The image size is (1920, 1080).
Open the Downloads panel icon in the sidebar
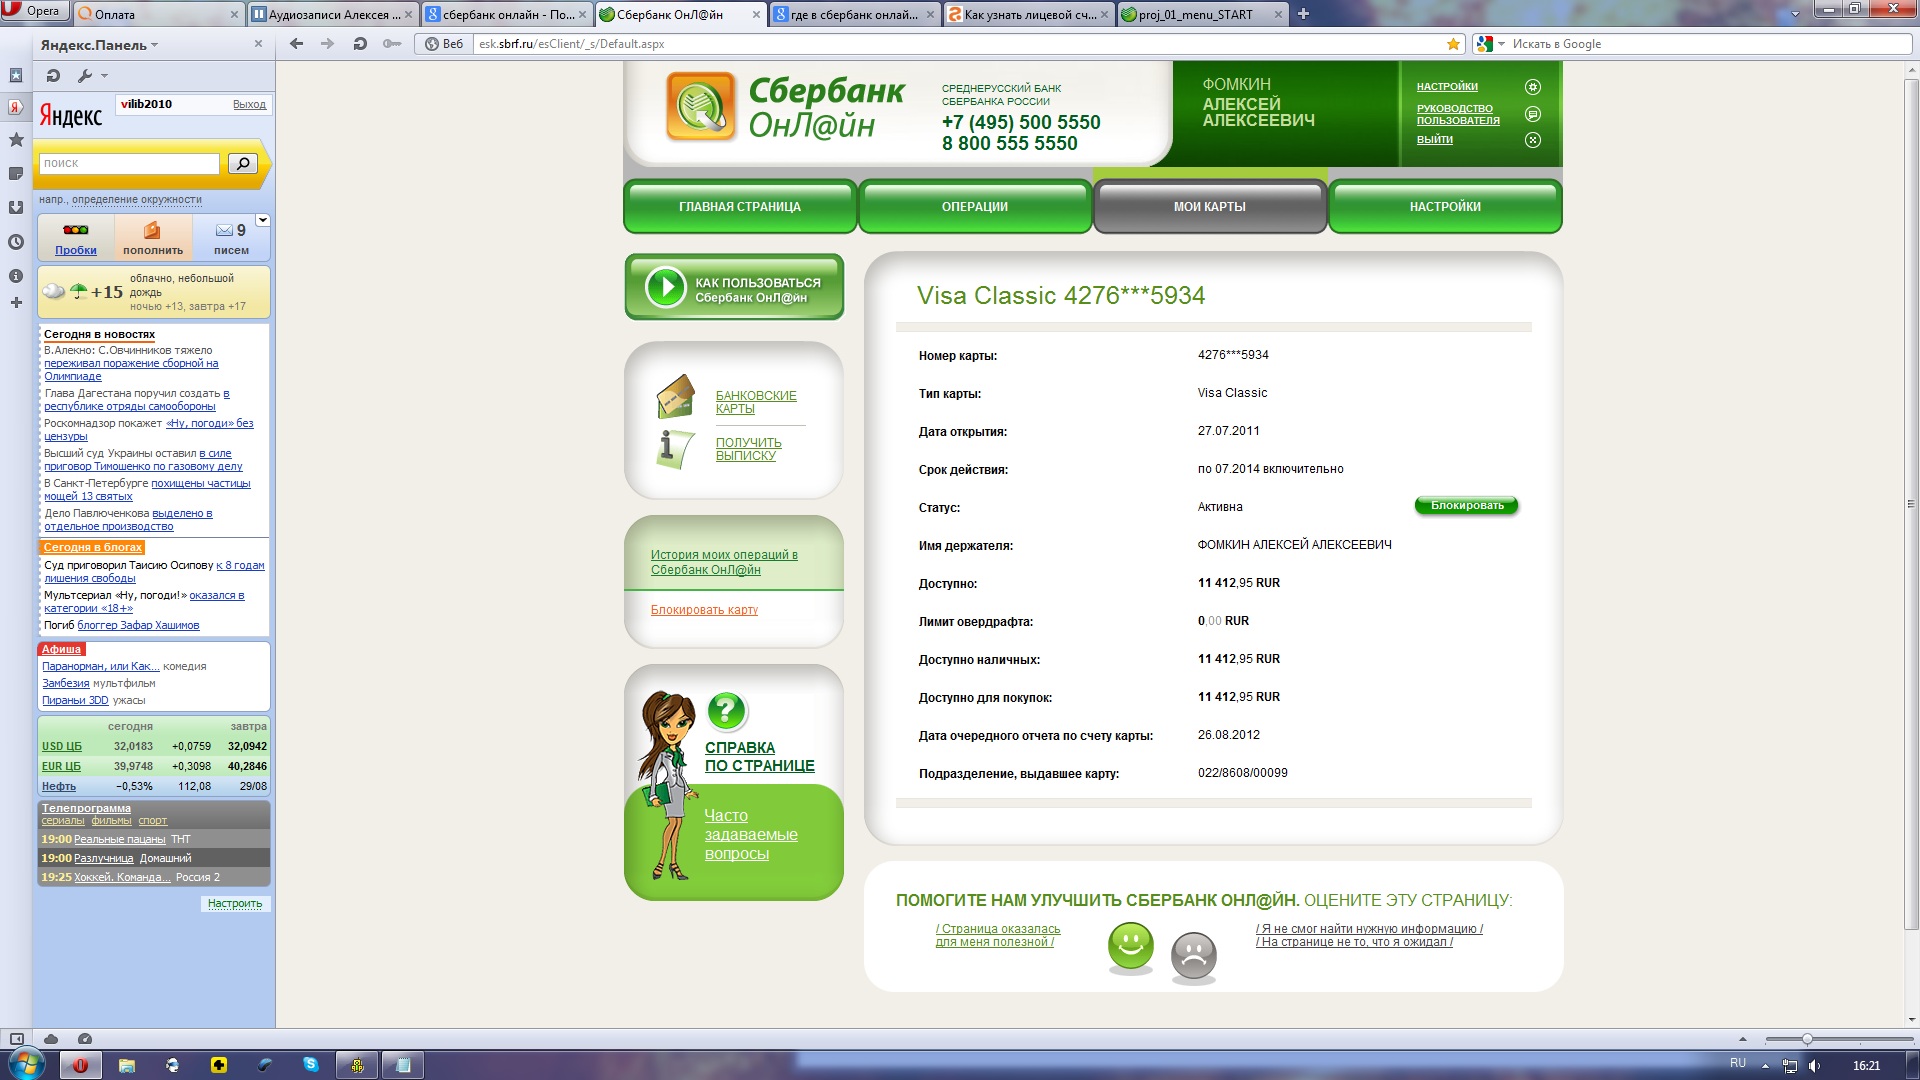pos(16,208)
